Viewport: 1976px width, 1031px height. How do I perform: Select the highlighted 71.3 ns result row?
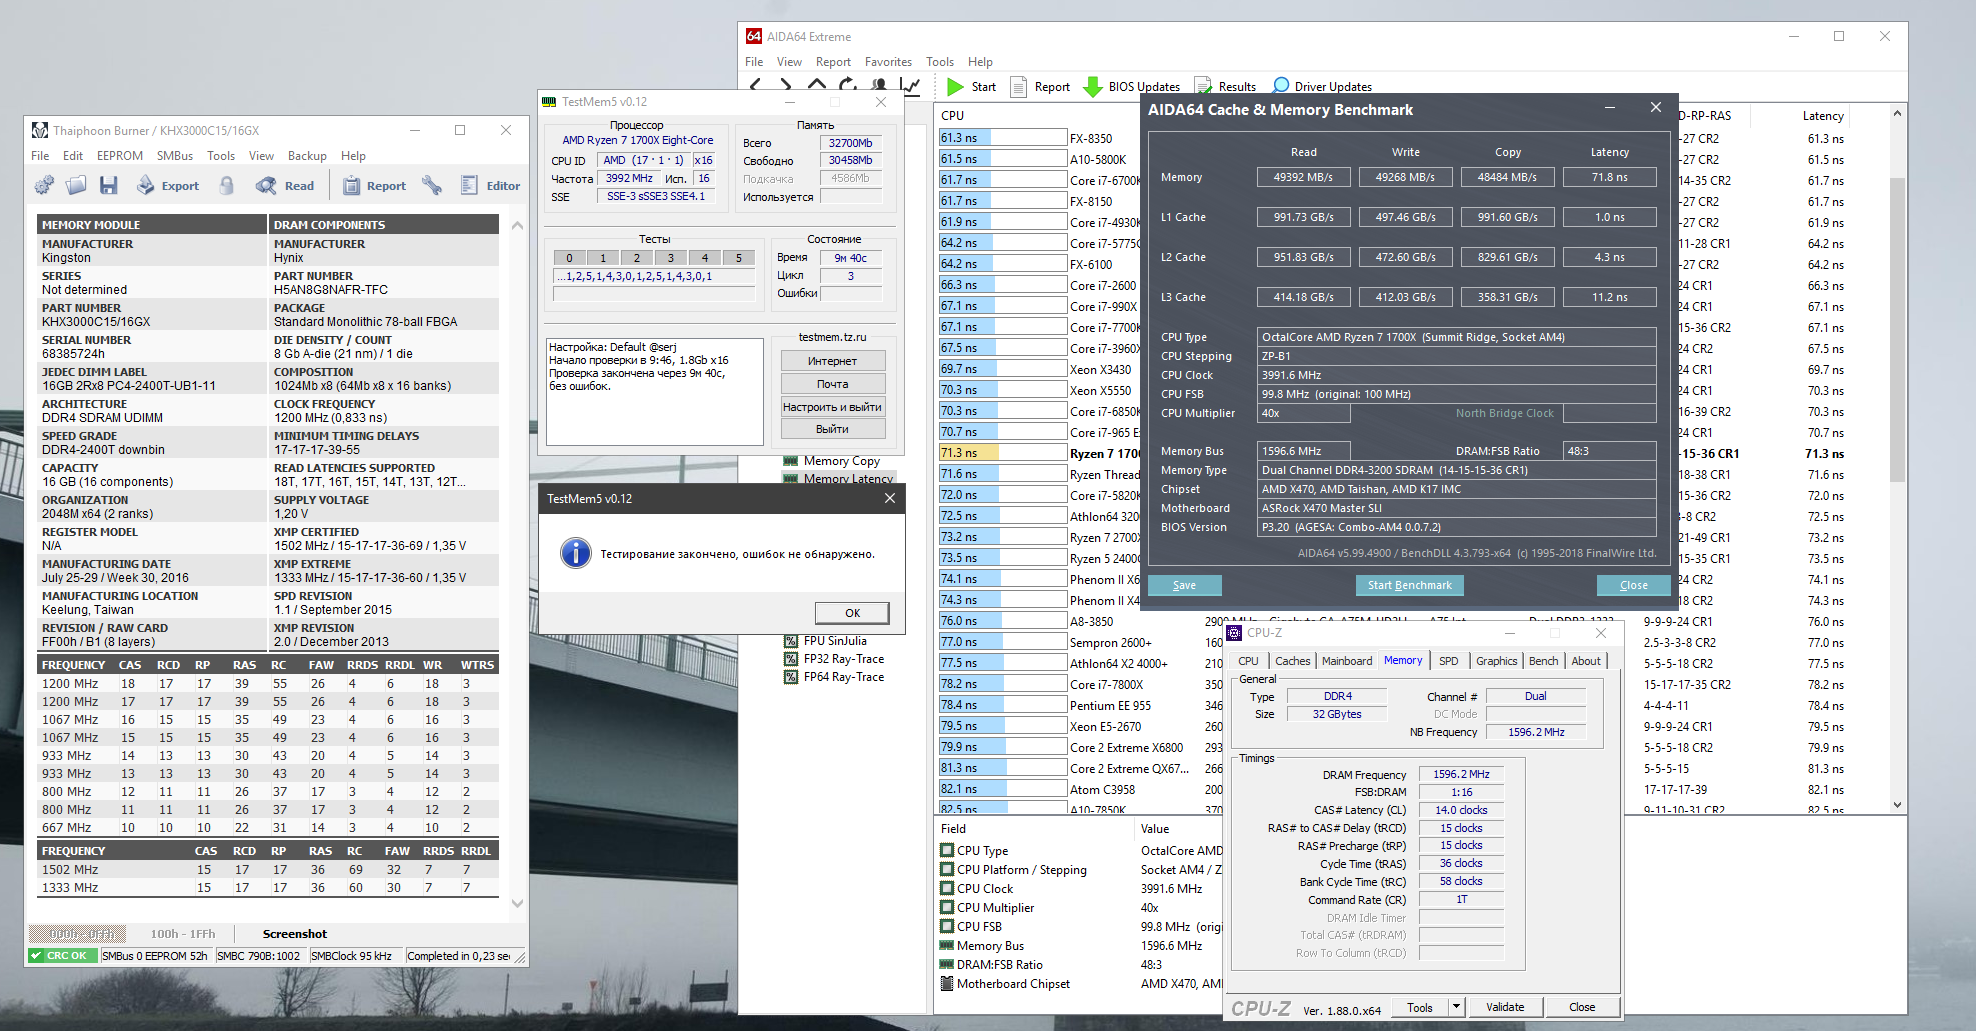(1393, 453)
